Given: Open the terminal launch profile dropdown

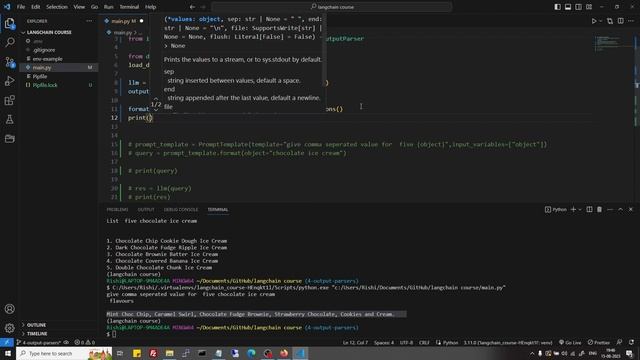Looking at the screenshot, I should click(x=580, y=209).
